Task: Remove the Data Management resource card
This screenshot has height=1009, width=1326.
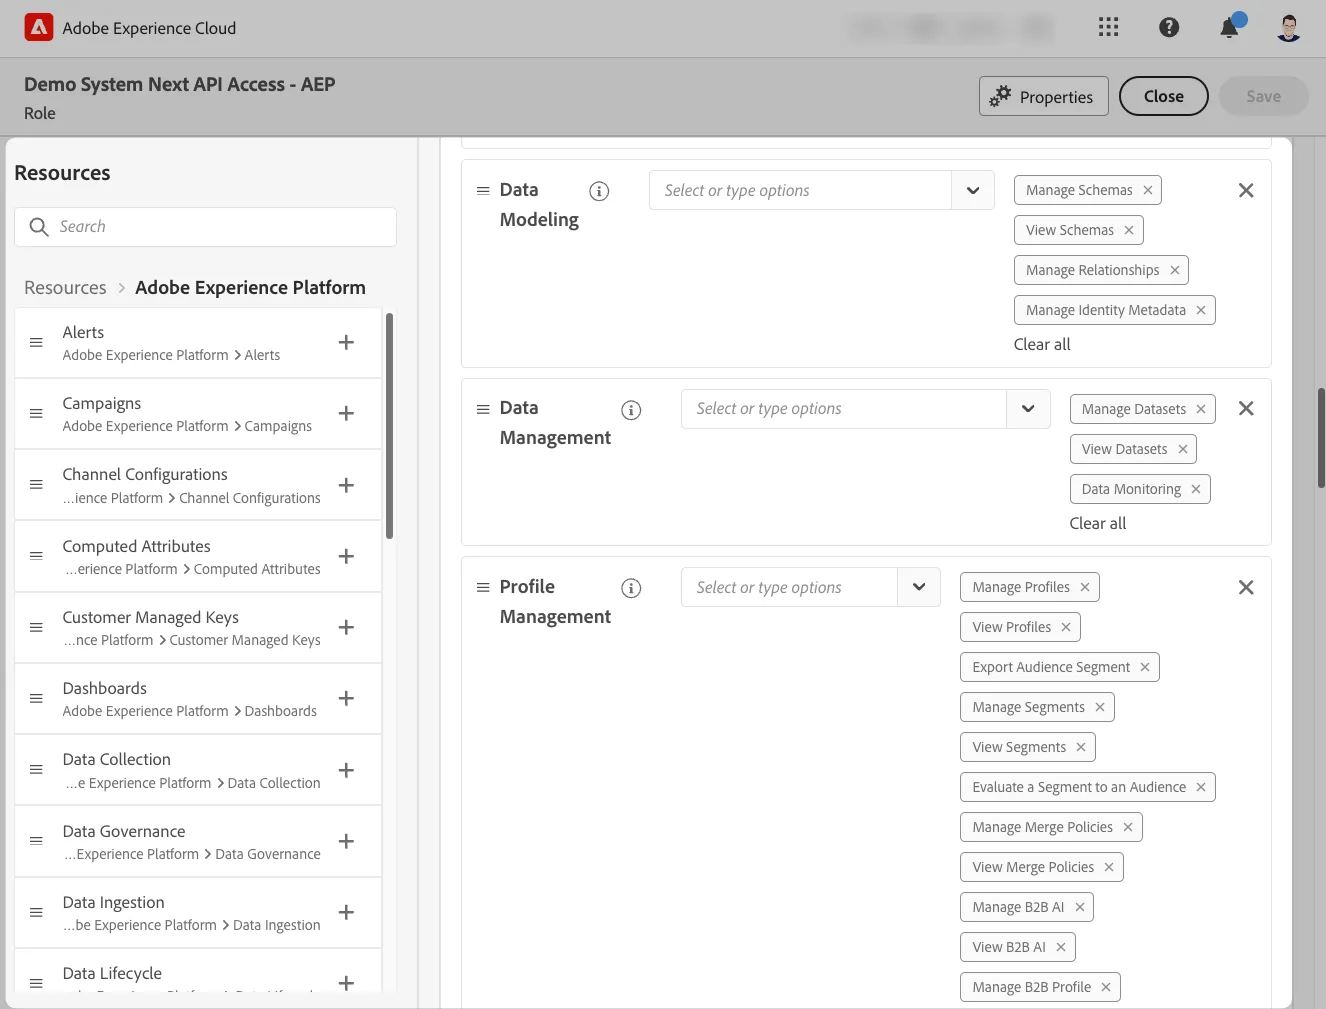Action: coord(1246,408)
